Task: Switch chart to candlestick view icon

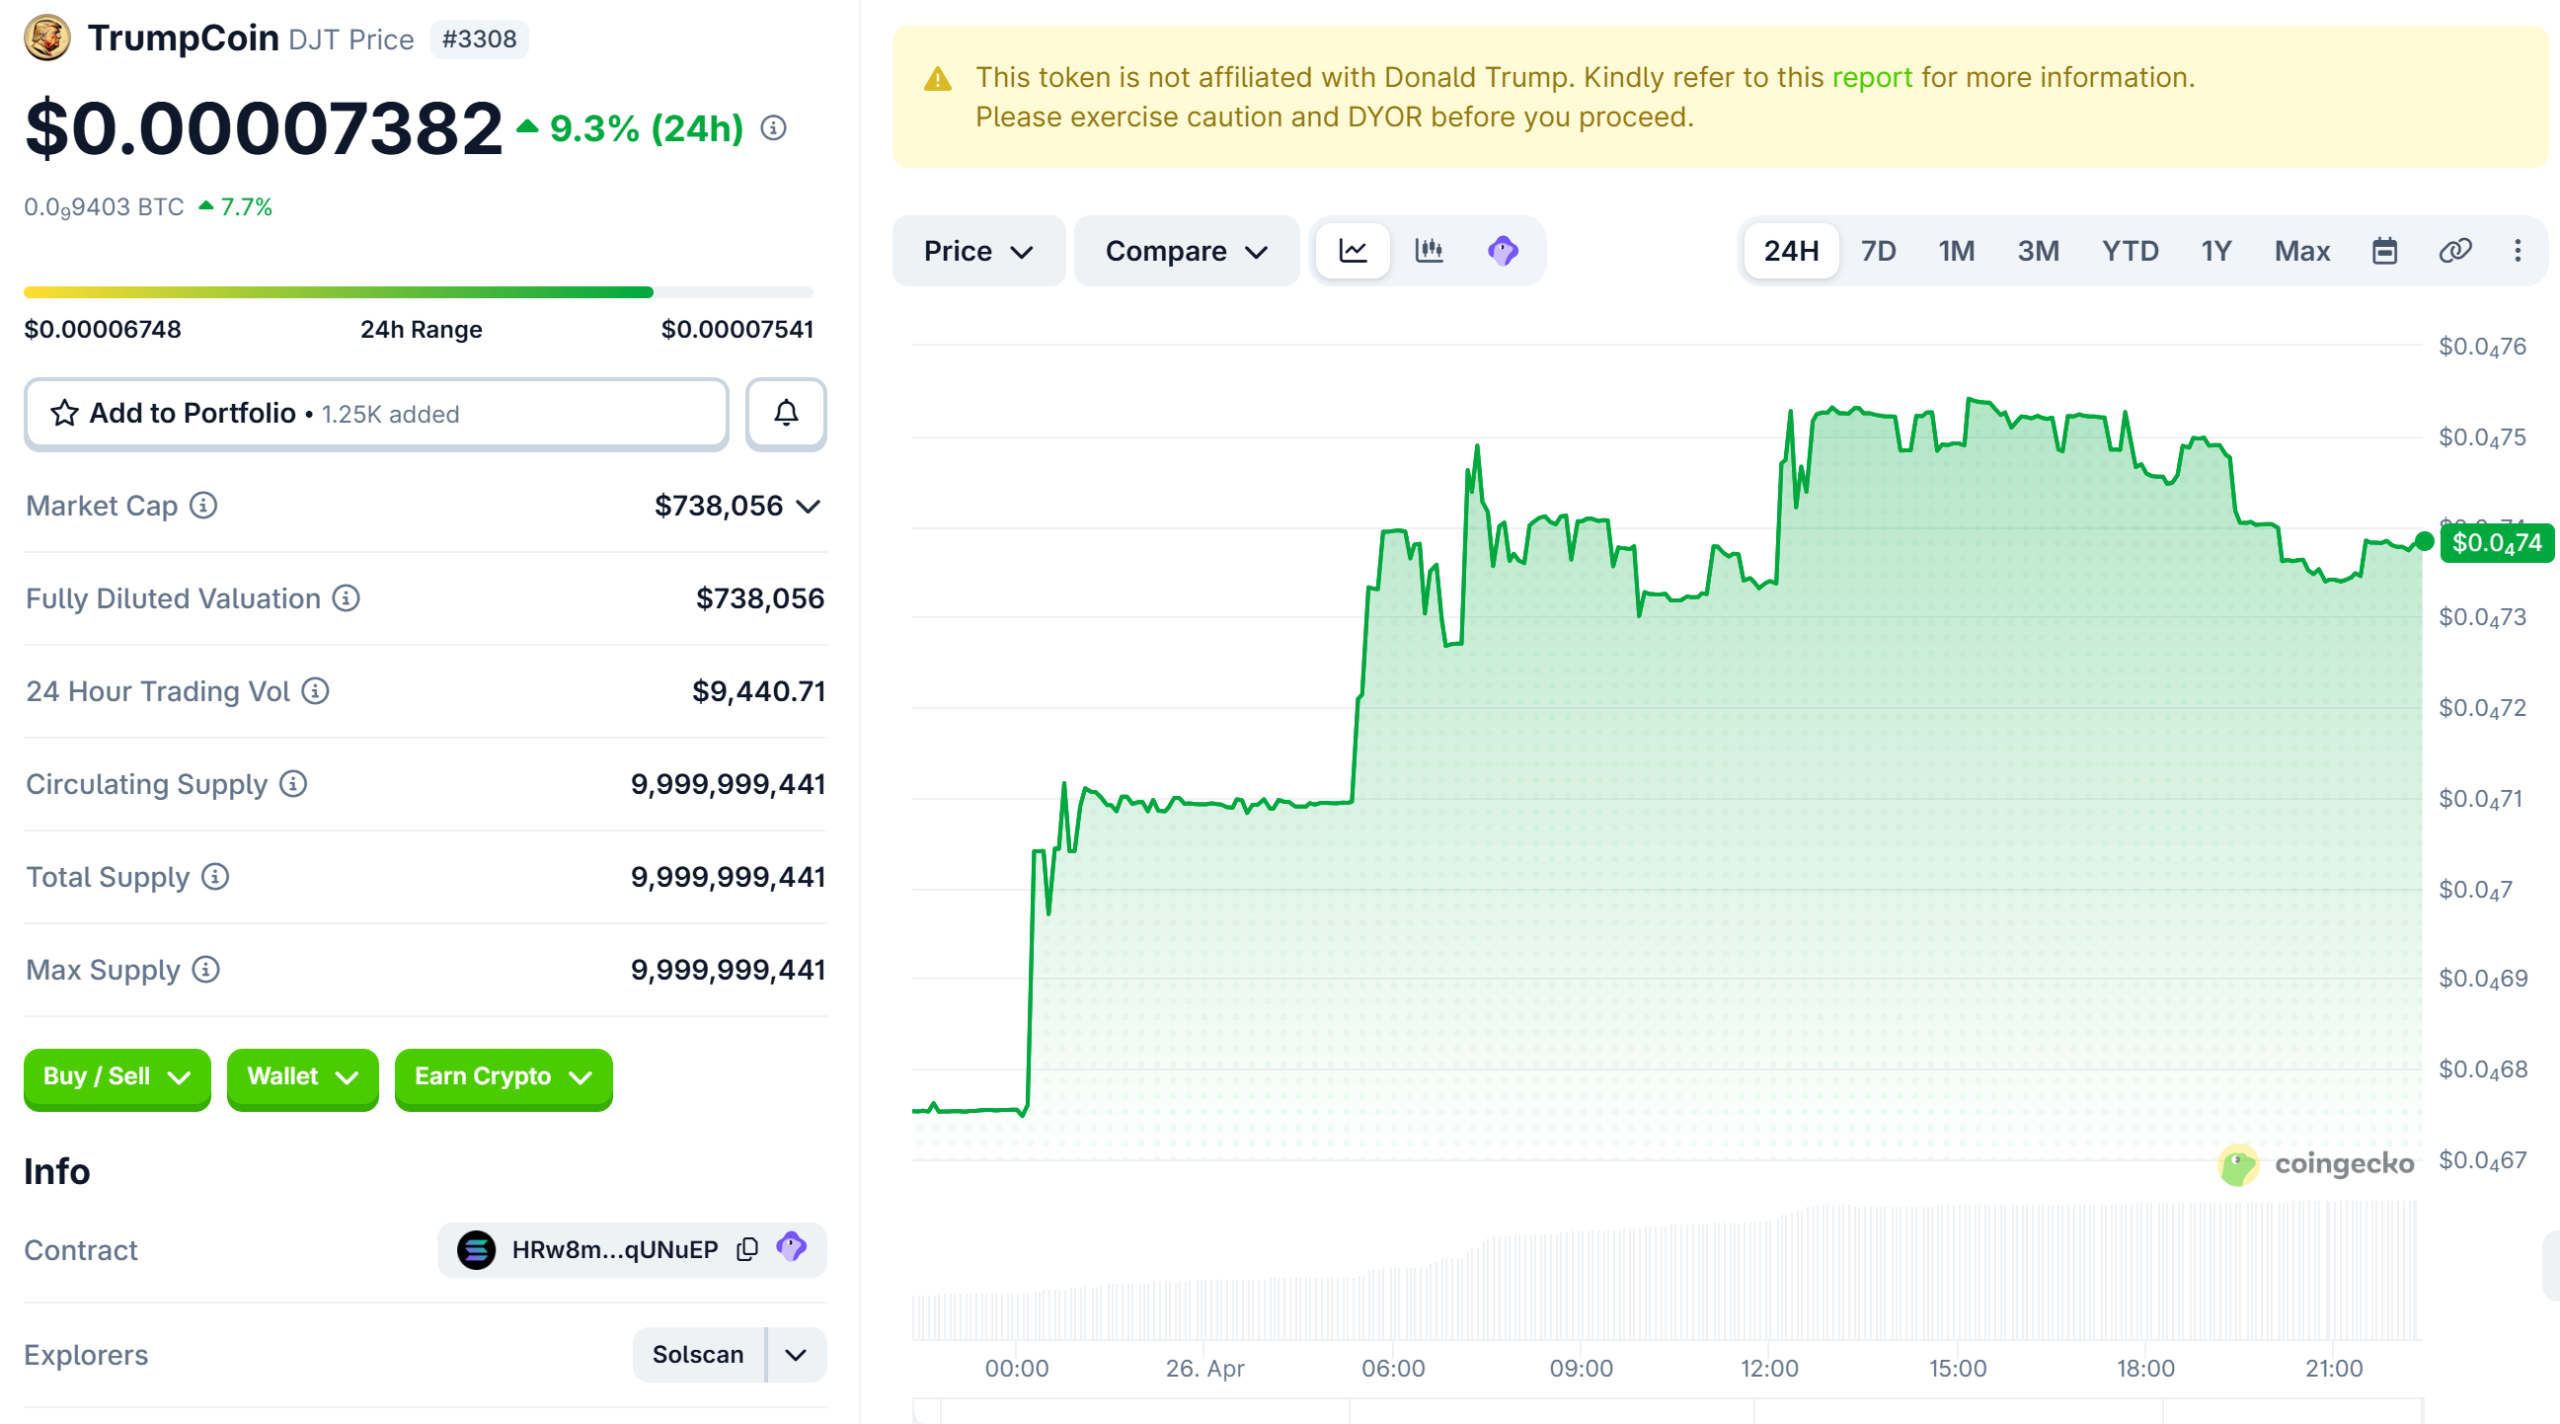Action: point(1429,251)
